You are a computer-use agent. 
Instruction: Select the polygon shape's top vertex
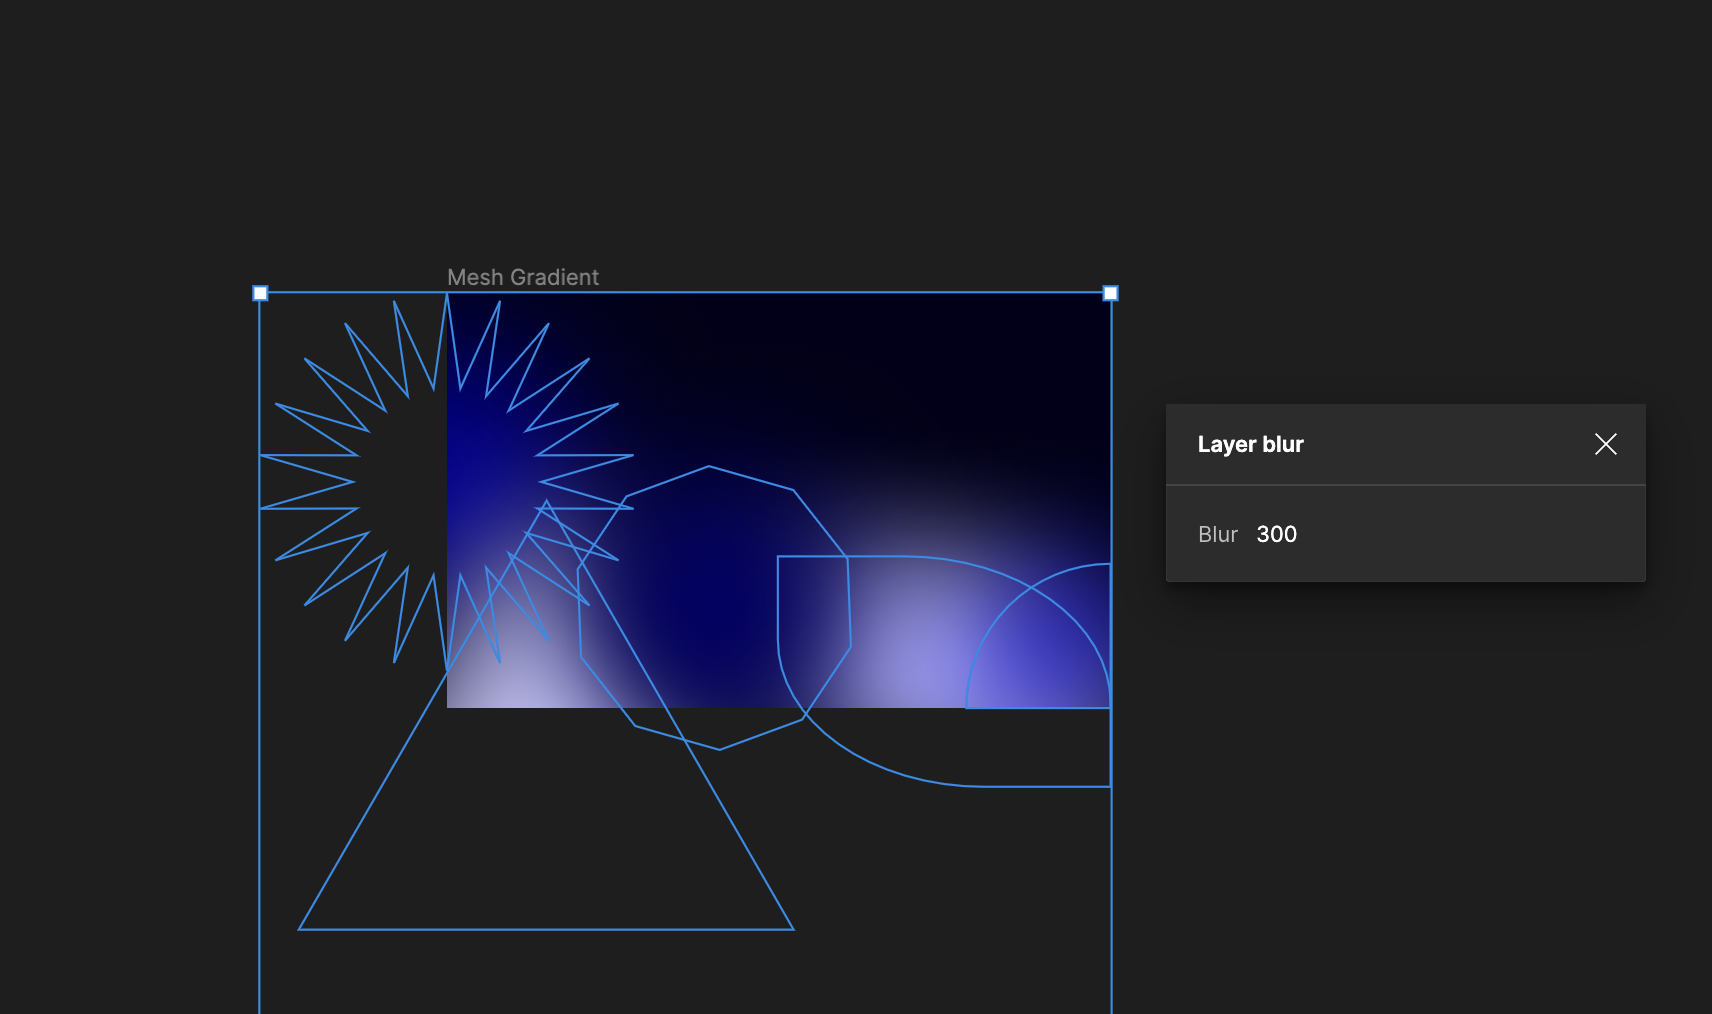coord(709,467)
